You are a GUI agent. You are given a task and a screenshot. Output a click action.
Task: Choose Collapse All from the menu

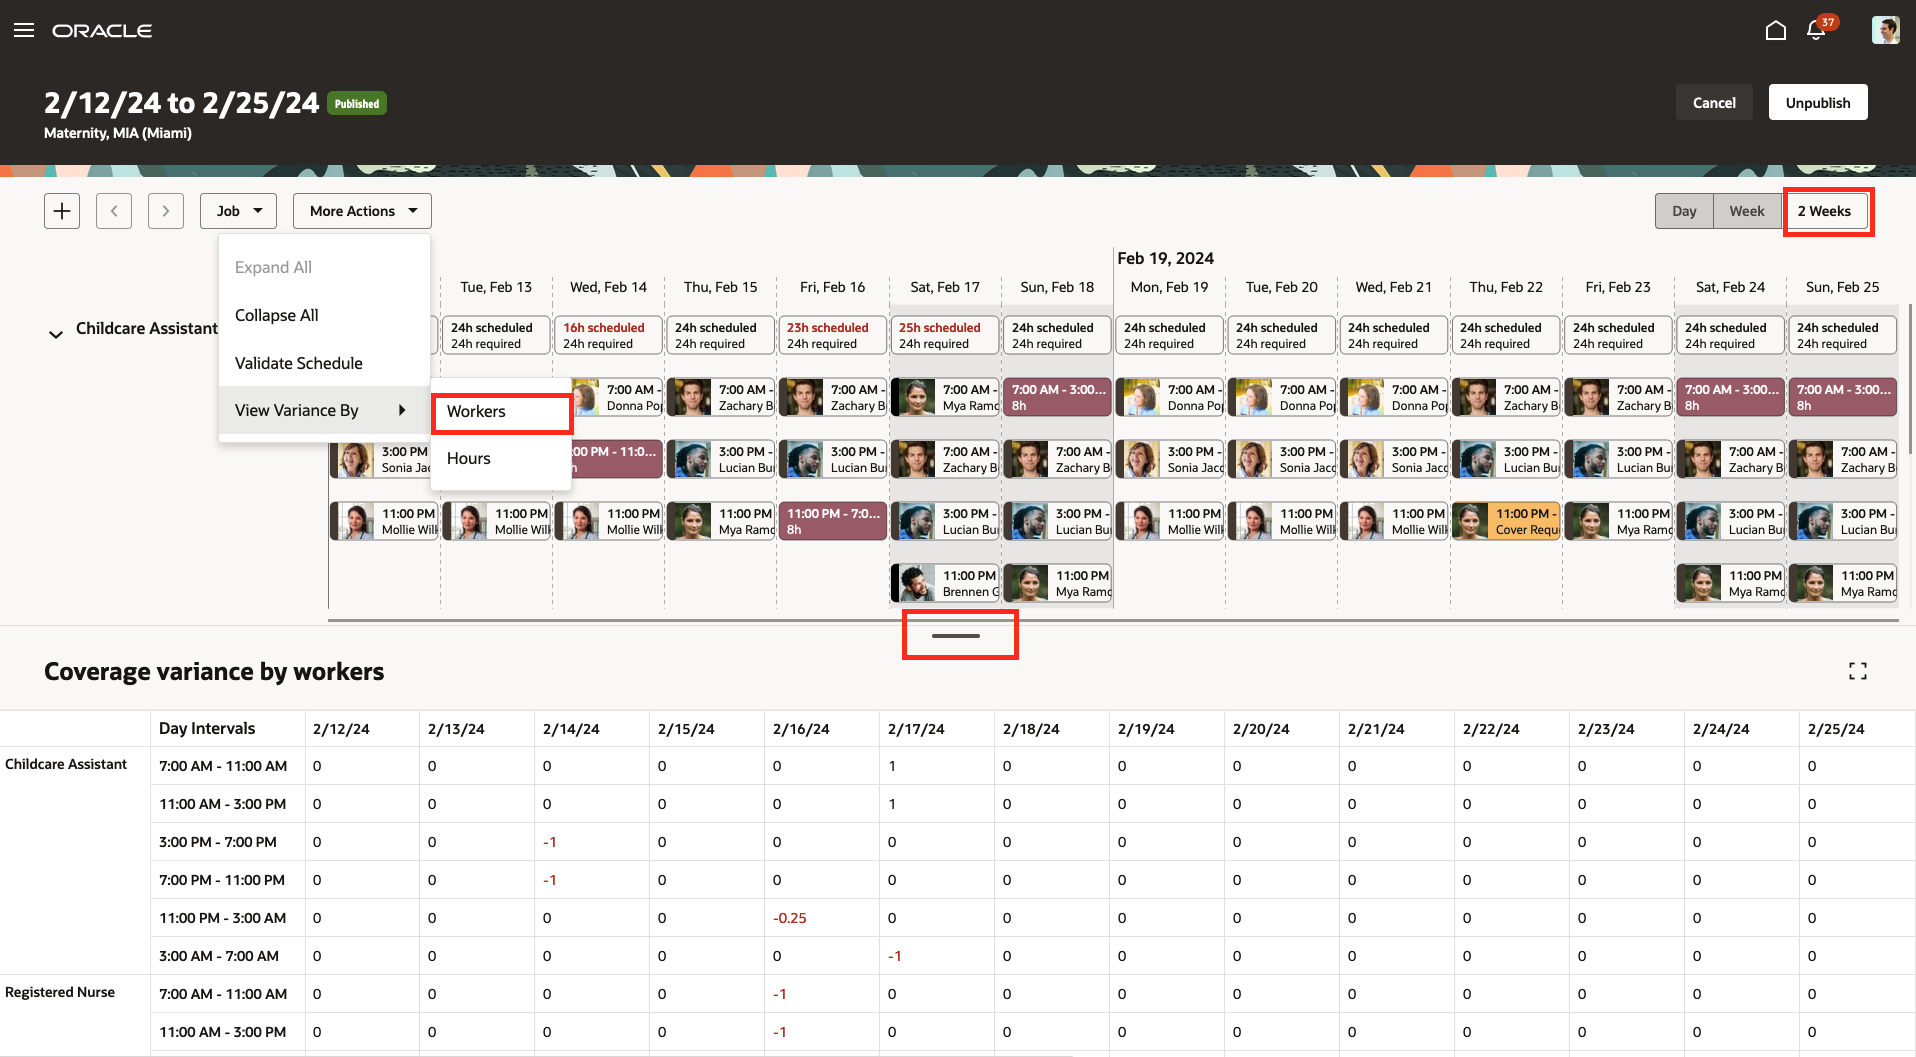click(x=324, y=315)
